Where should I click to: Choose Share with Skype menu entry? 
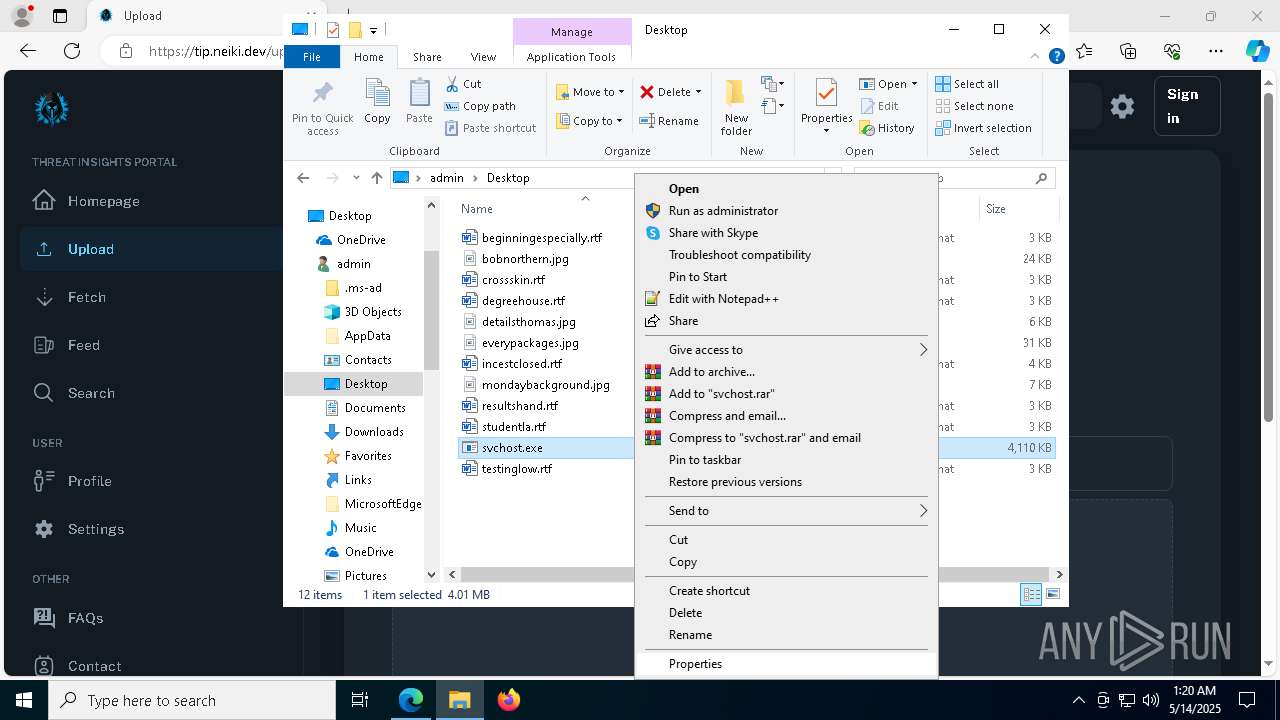coord(786,233)
